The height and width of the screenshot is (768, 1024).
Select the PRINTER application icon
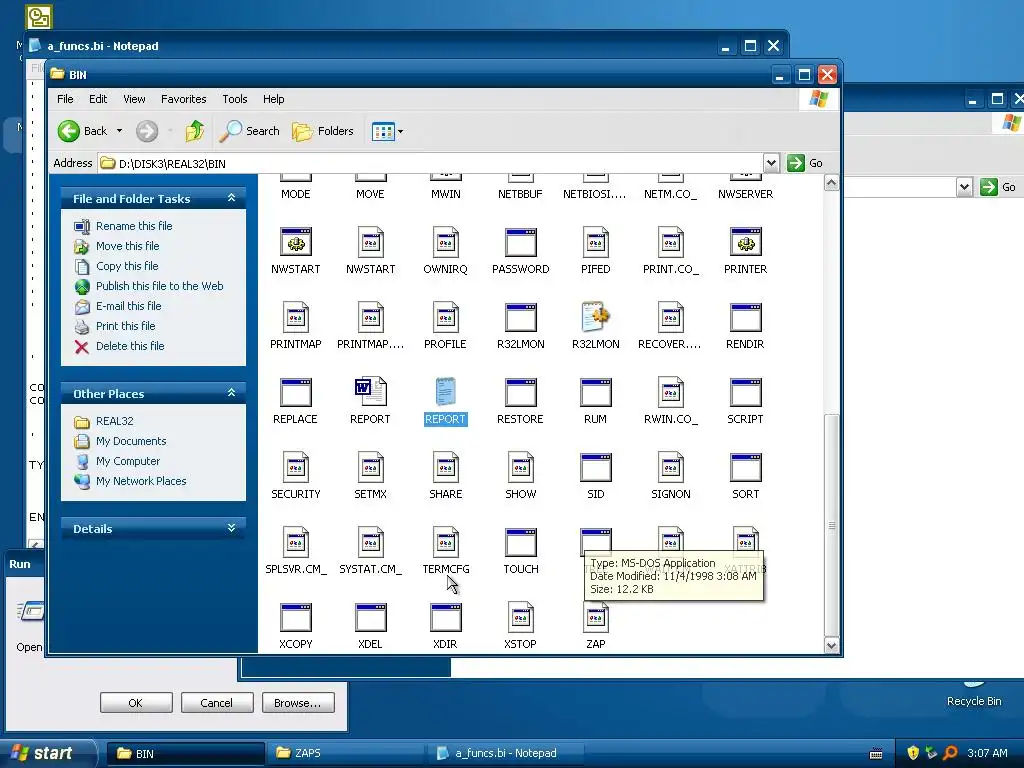click(x=745, y=242)
